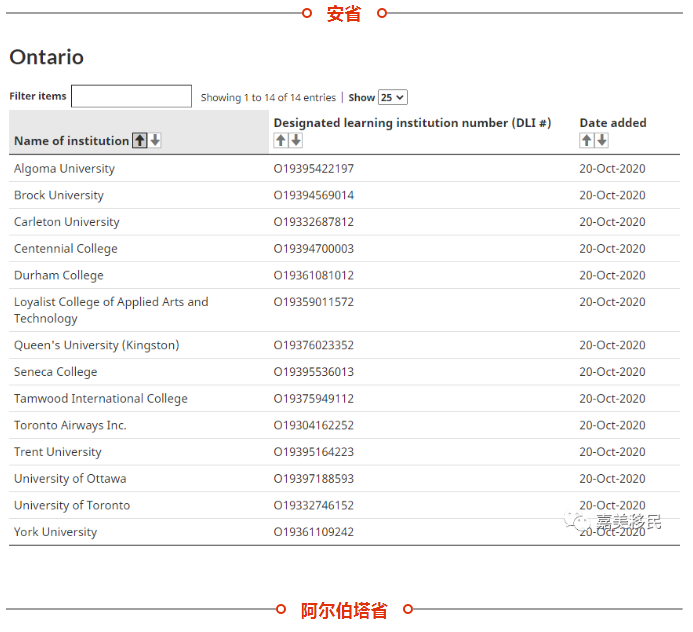
Task: Select Queen's University (Kingston) row
Action: 96,346
